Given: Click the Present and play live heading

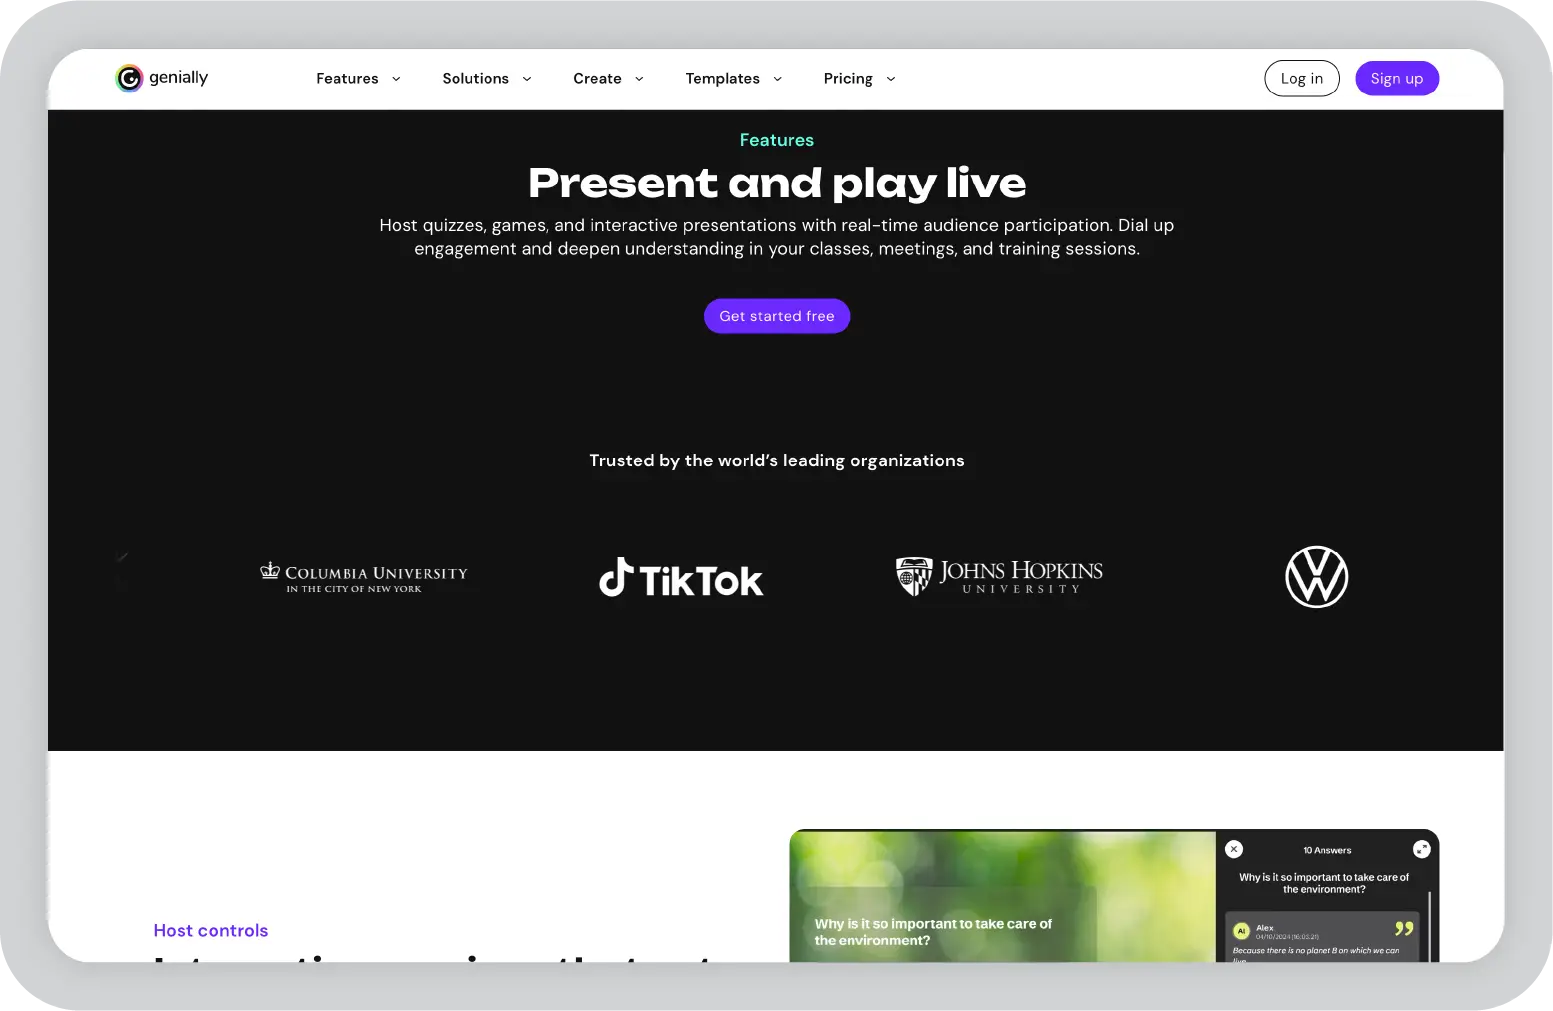Looking at the screenshot, I should (777, 183).
